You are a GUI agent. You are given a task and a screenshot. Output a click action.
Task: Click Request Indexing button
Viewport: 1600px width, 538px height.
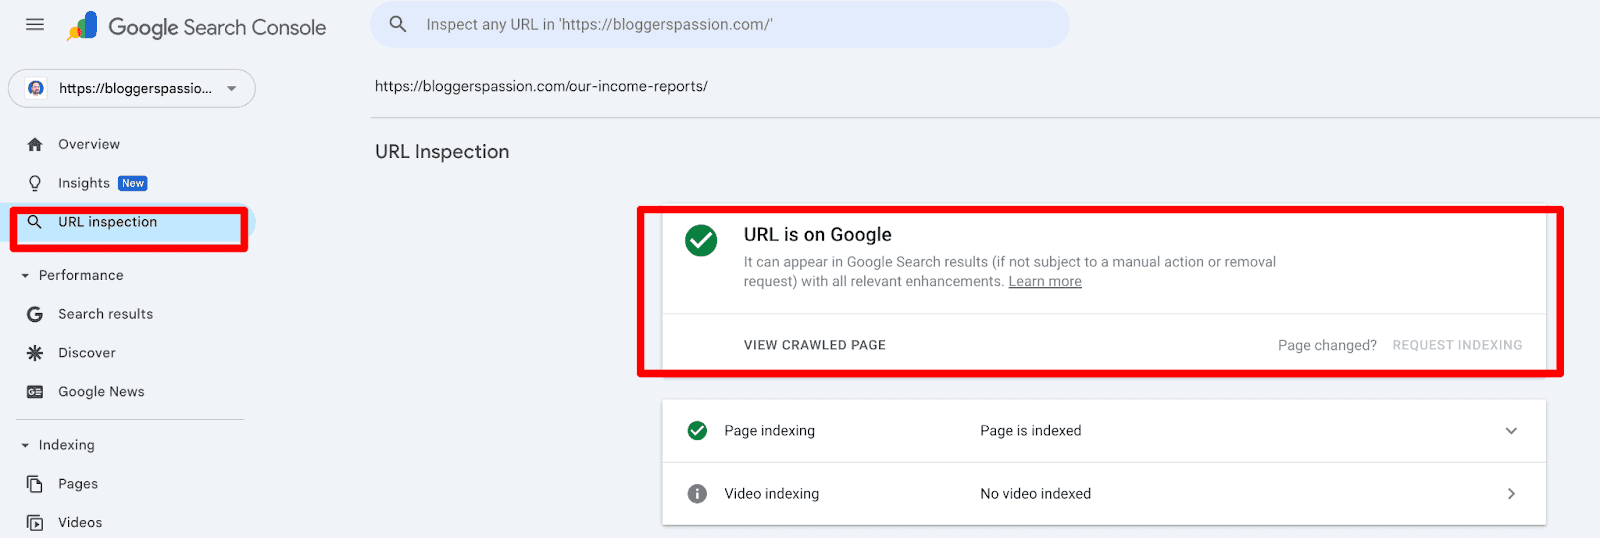tap(1457, 345)
